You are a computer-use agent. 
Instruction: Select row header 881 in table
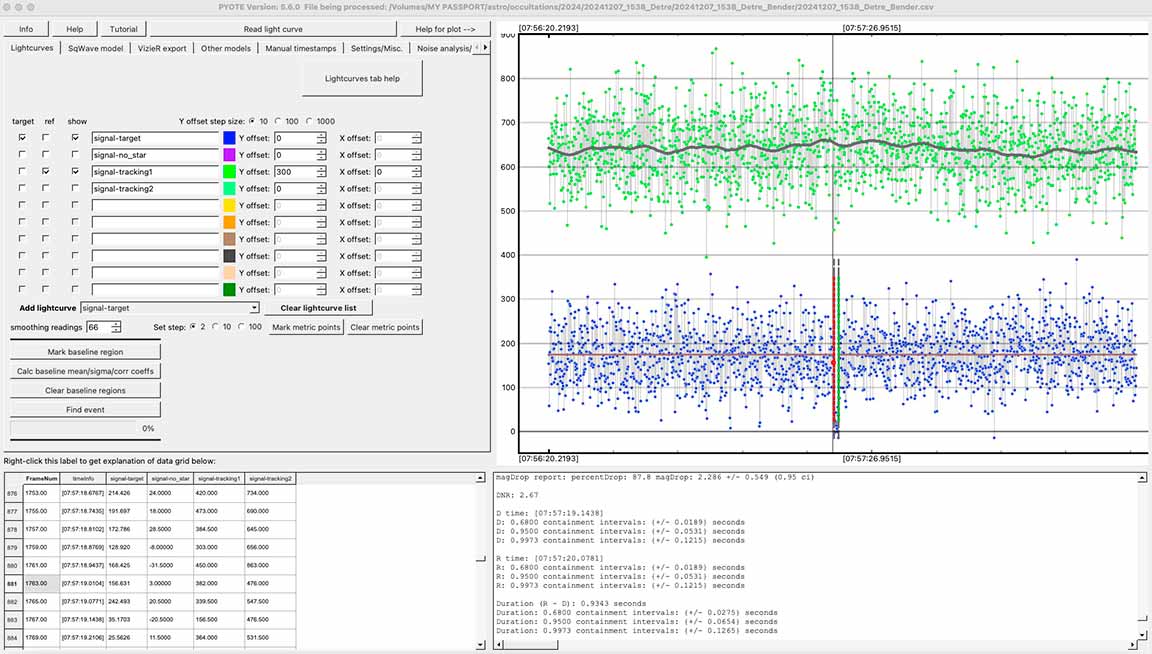(x=12, y=583)
